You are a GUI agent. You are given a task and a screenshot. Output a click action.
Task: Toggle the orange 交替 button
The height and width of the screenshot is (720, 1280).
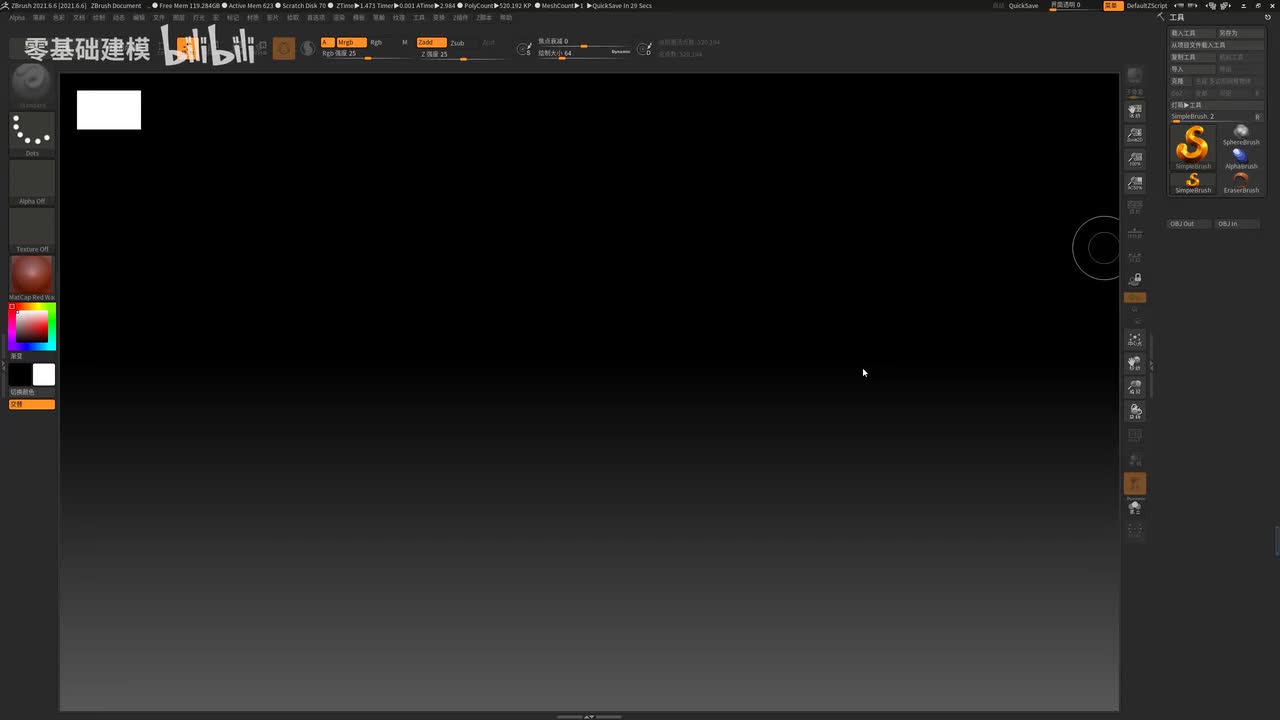click(32, 404)
